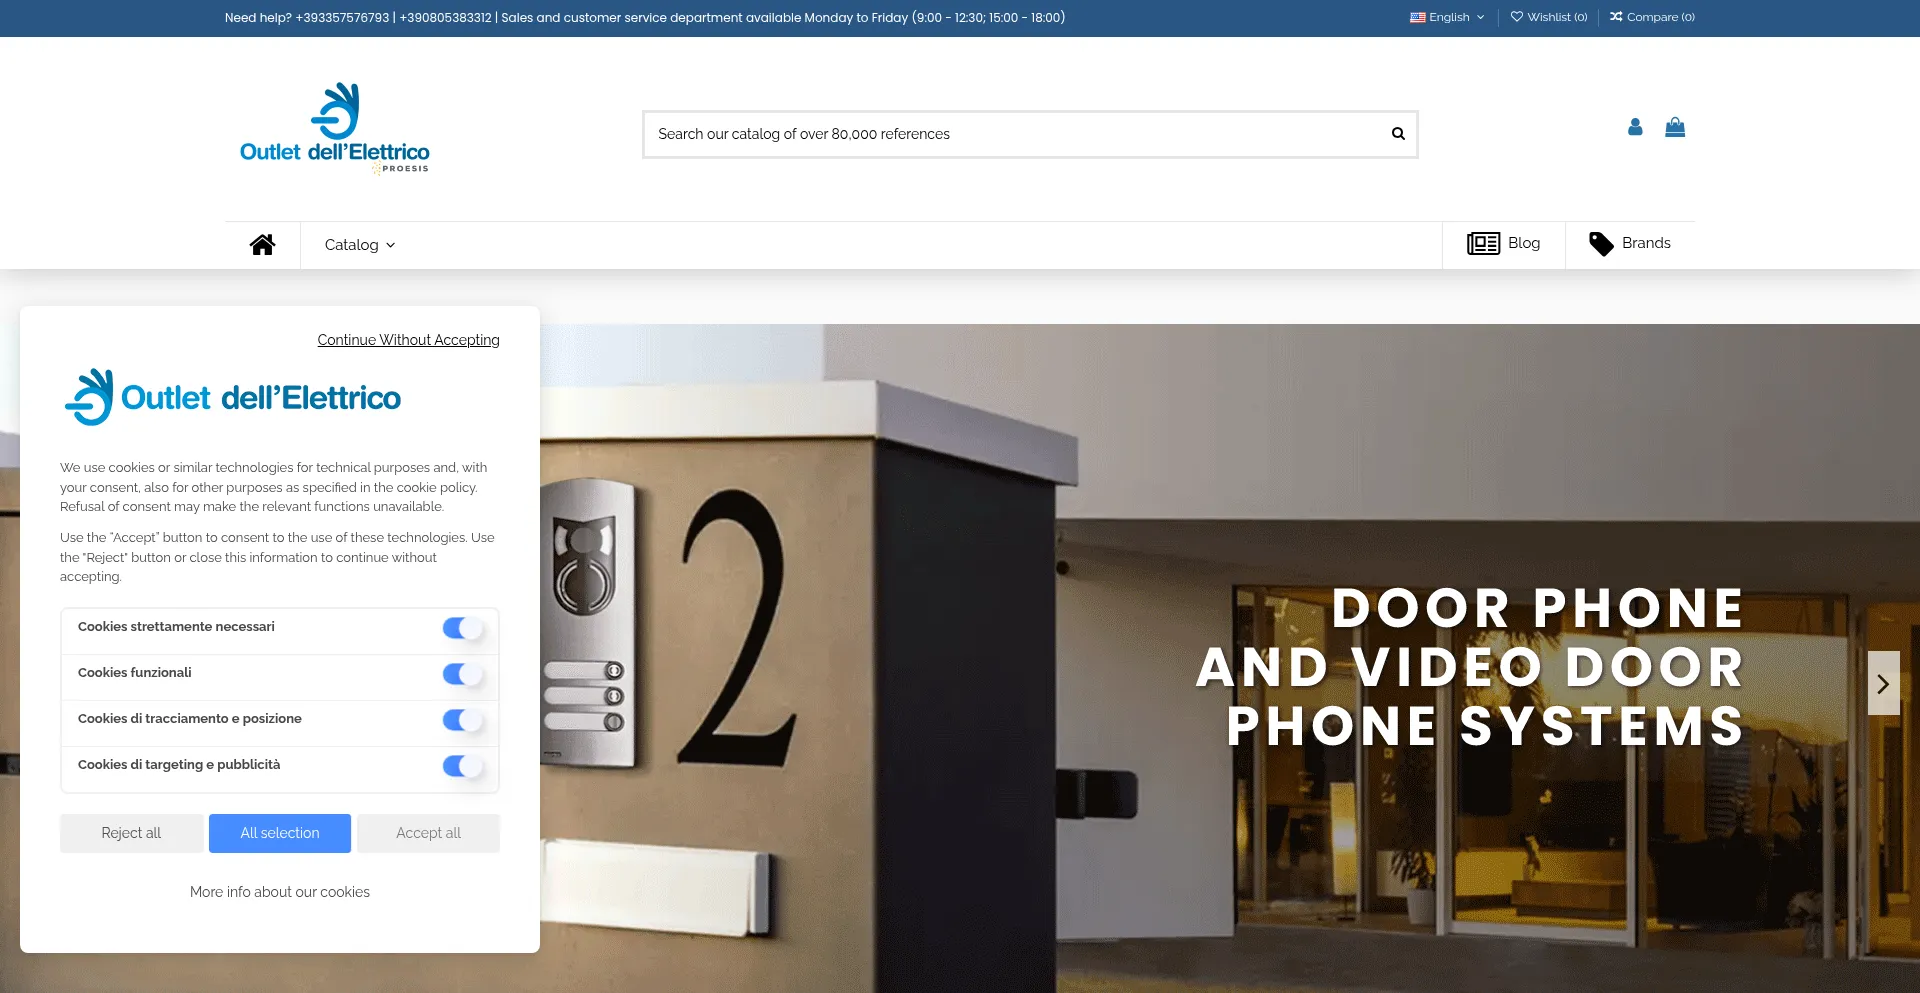The image size is (1920, 993).
Task: Expand the Catalog dropdown menu
Action: coord(359,245)
